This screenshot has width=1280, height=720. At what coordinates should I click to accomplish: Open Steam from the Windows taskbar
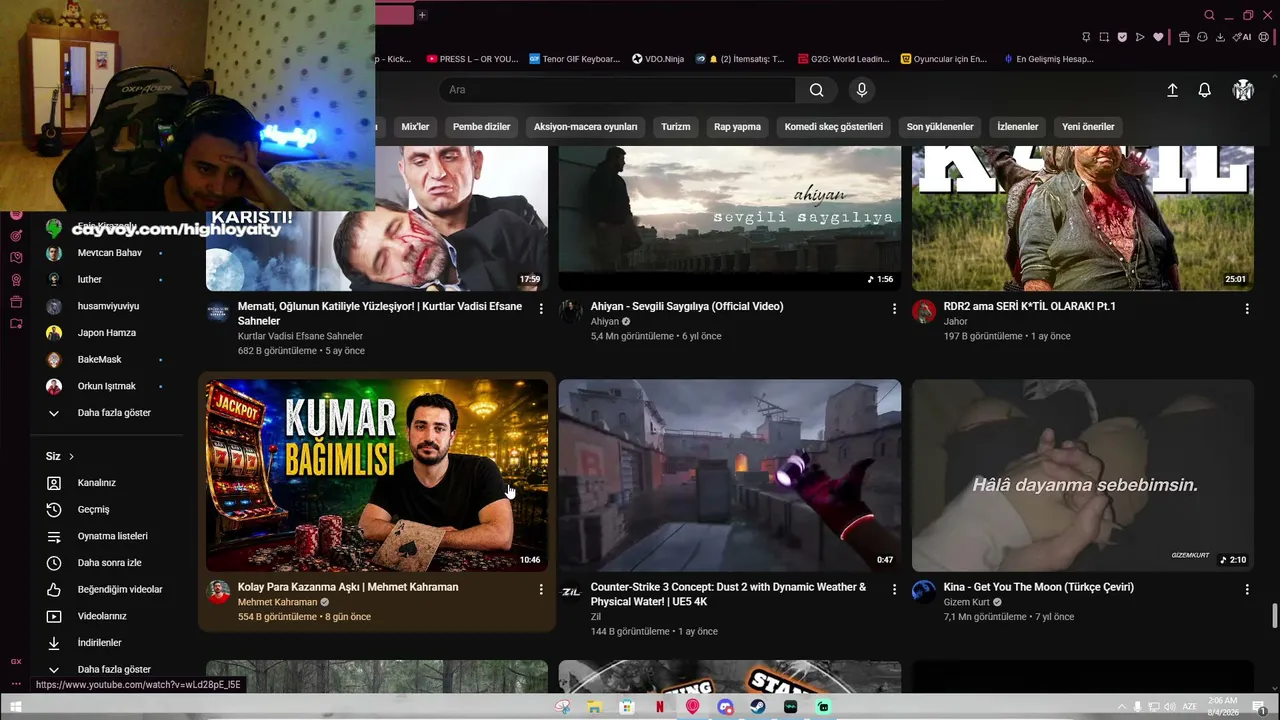point(758,707)
